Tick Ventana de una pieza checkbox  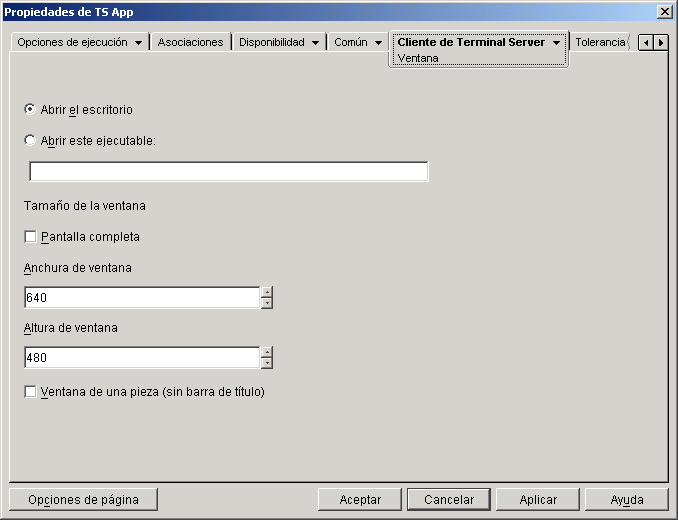(x=30, y=392)
